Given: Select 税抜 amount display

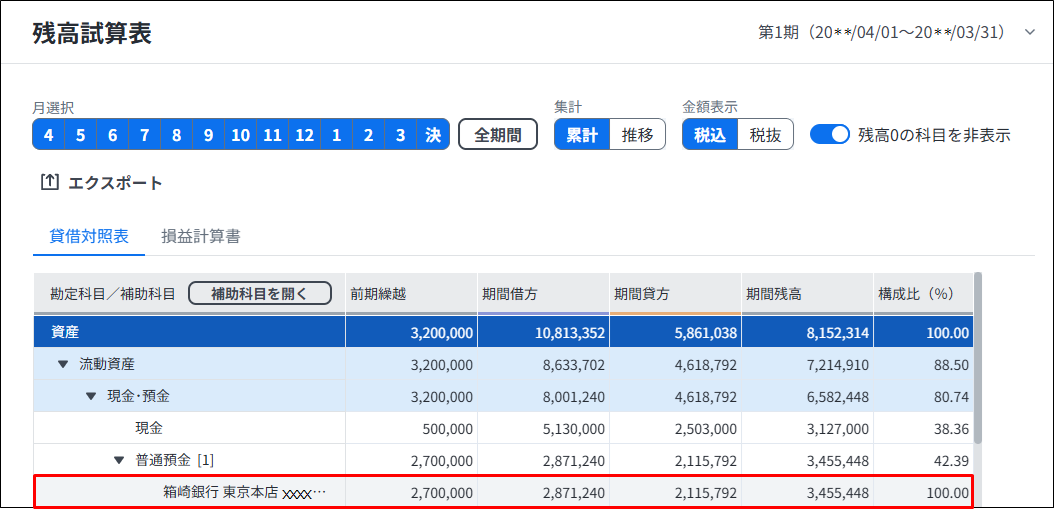Looking at the screenshot, I should (766, 134).
